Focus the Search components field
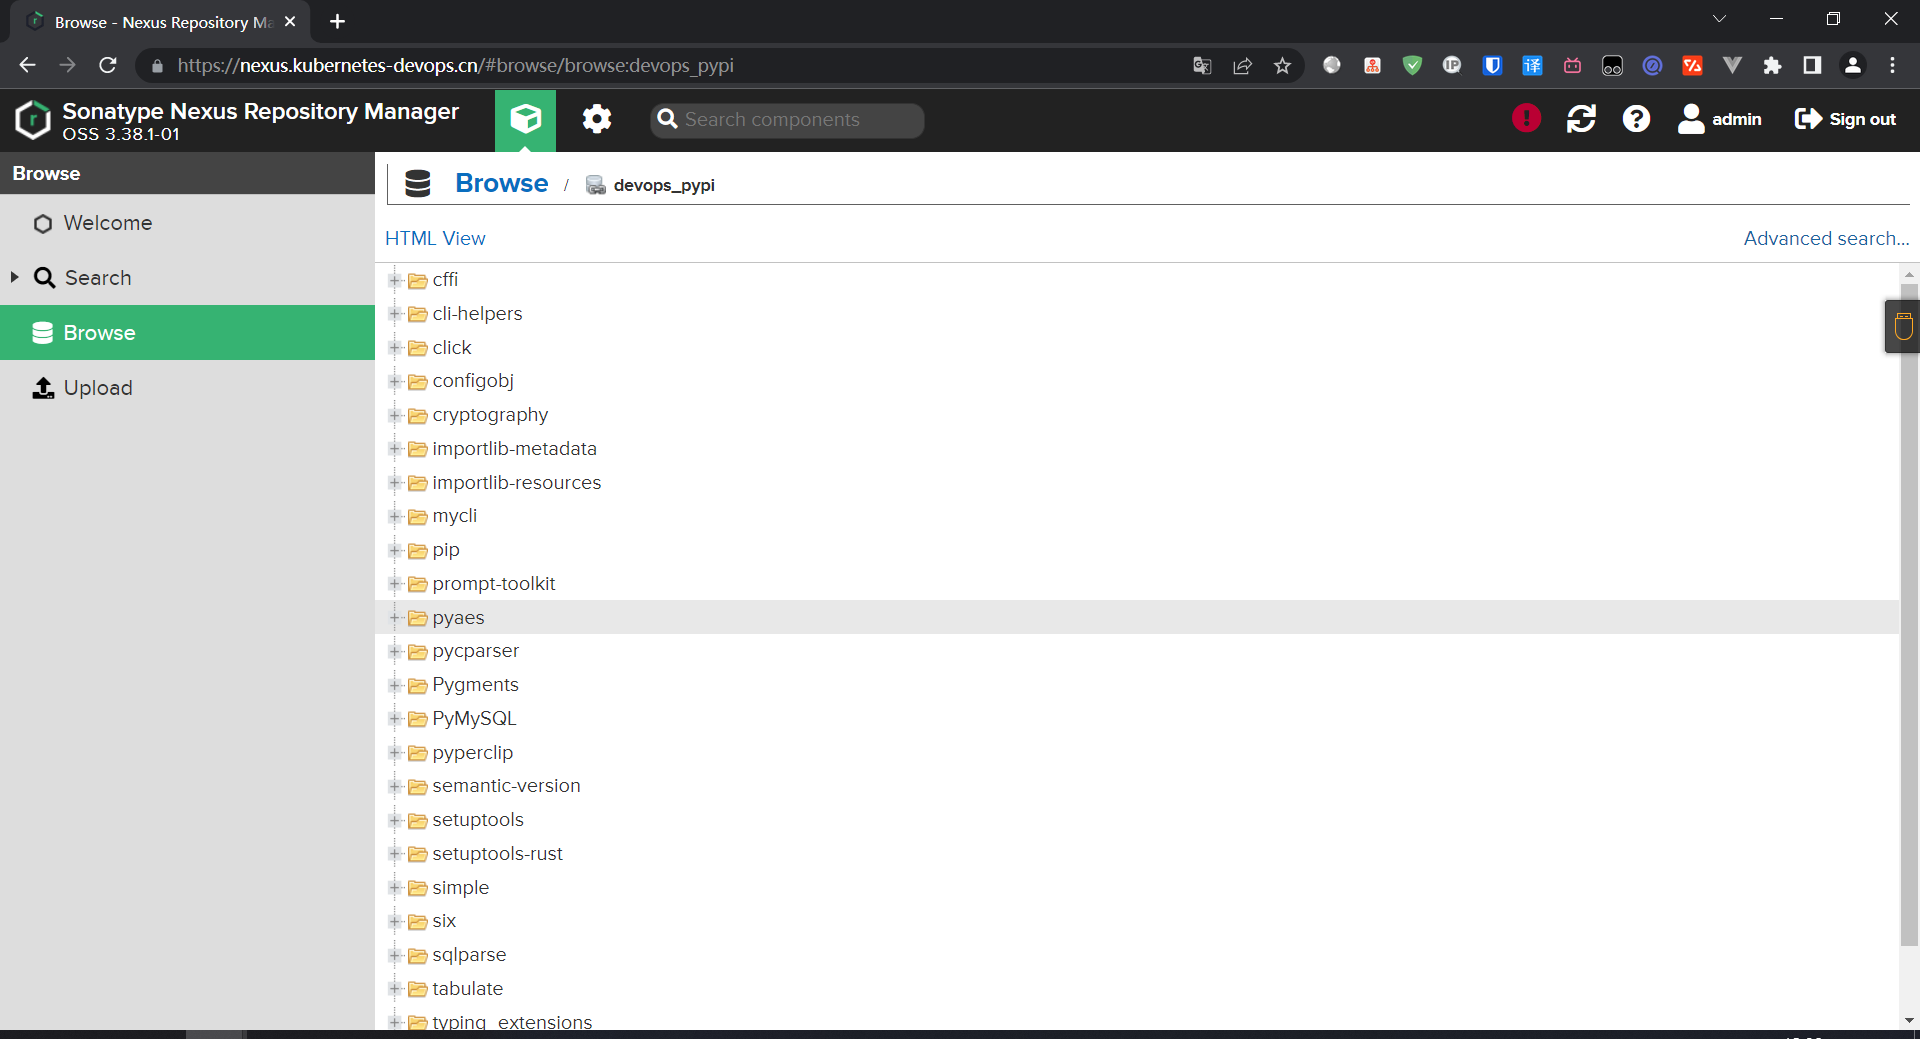This screenshot has width=1920, height=1039. point(787,120)
